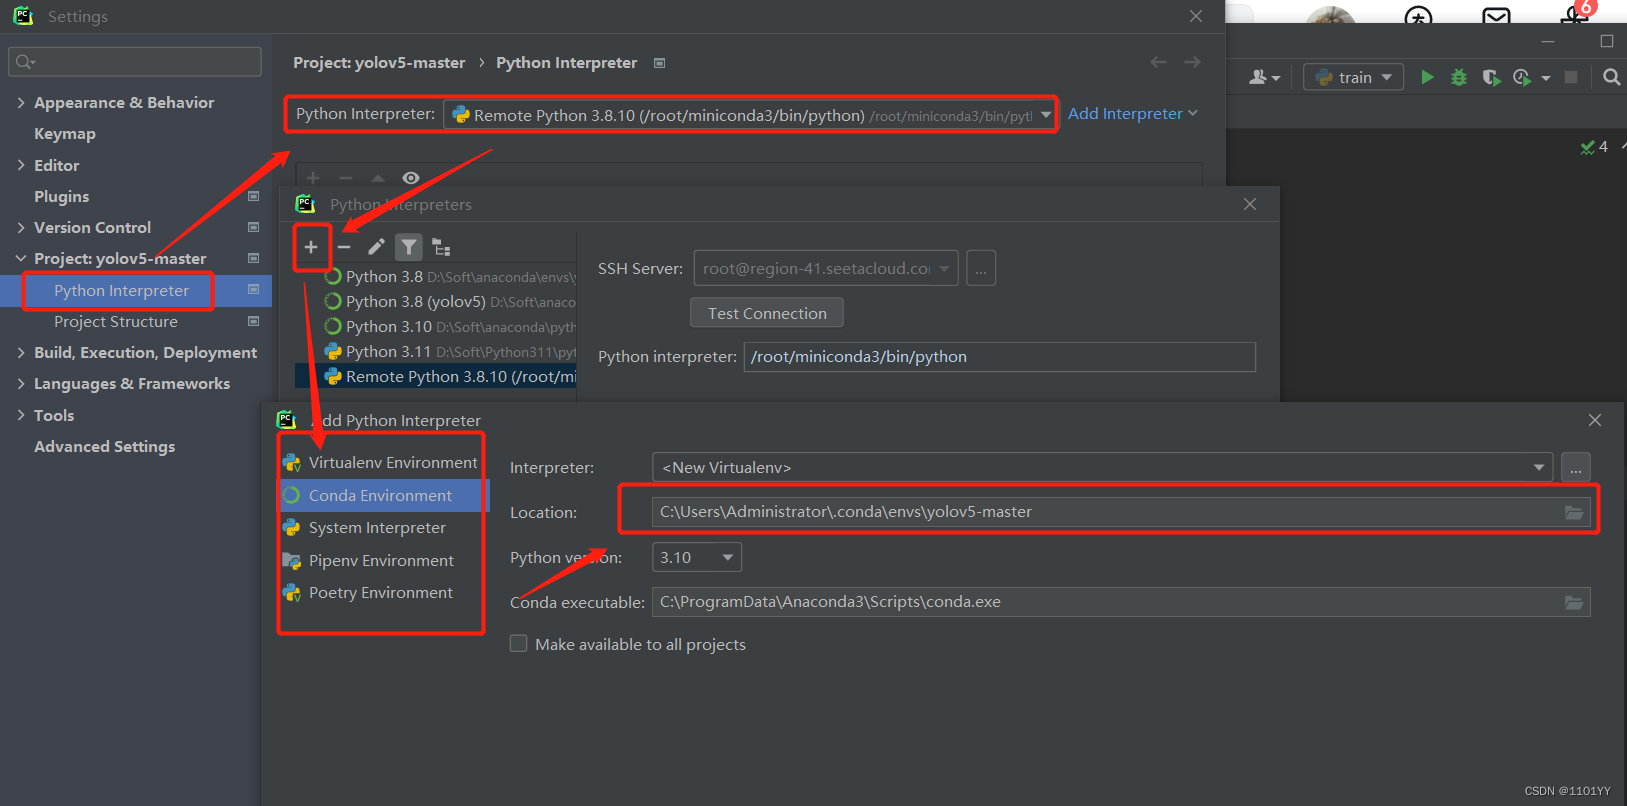The width and height of the screenshot is (1627, 806).
Task: Expand Version Control settings
Action: tap(21, 227)
